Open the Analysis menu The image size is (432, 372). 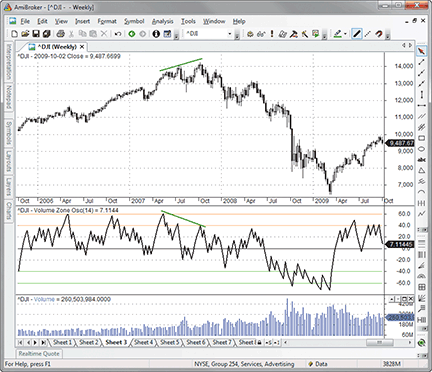click(163, 21)
